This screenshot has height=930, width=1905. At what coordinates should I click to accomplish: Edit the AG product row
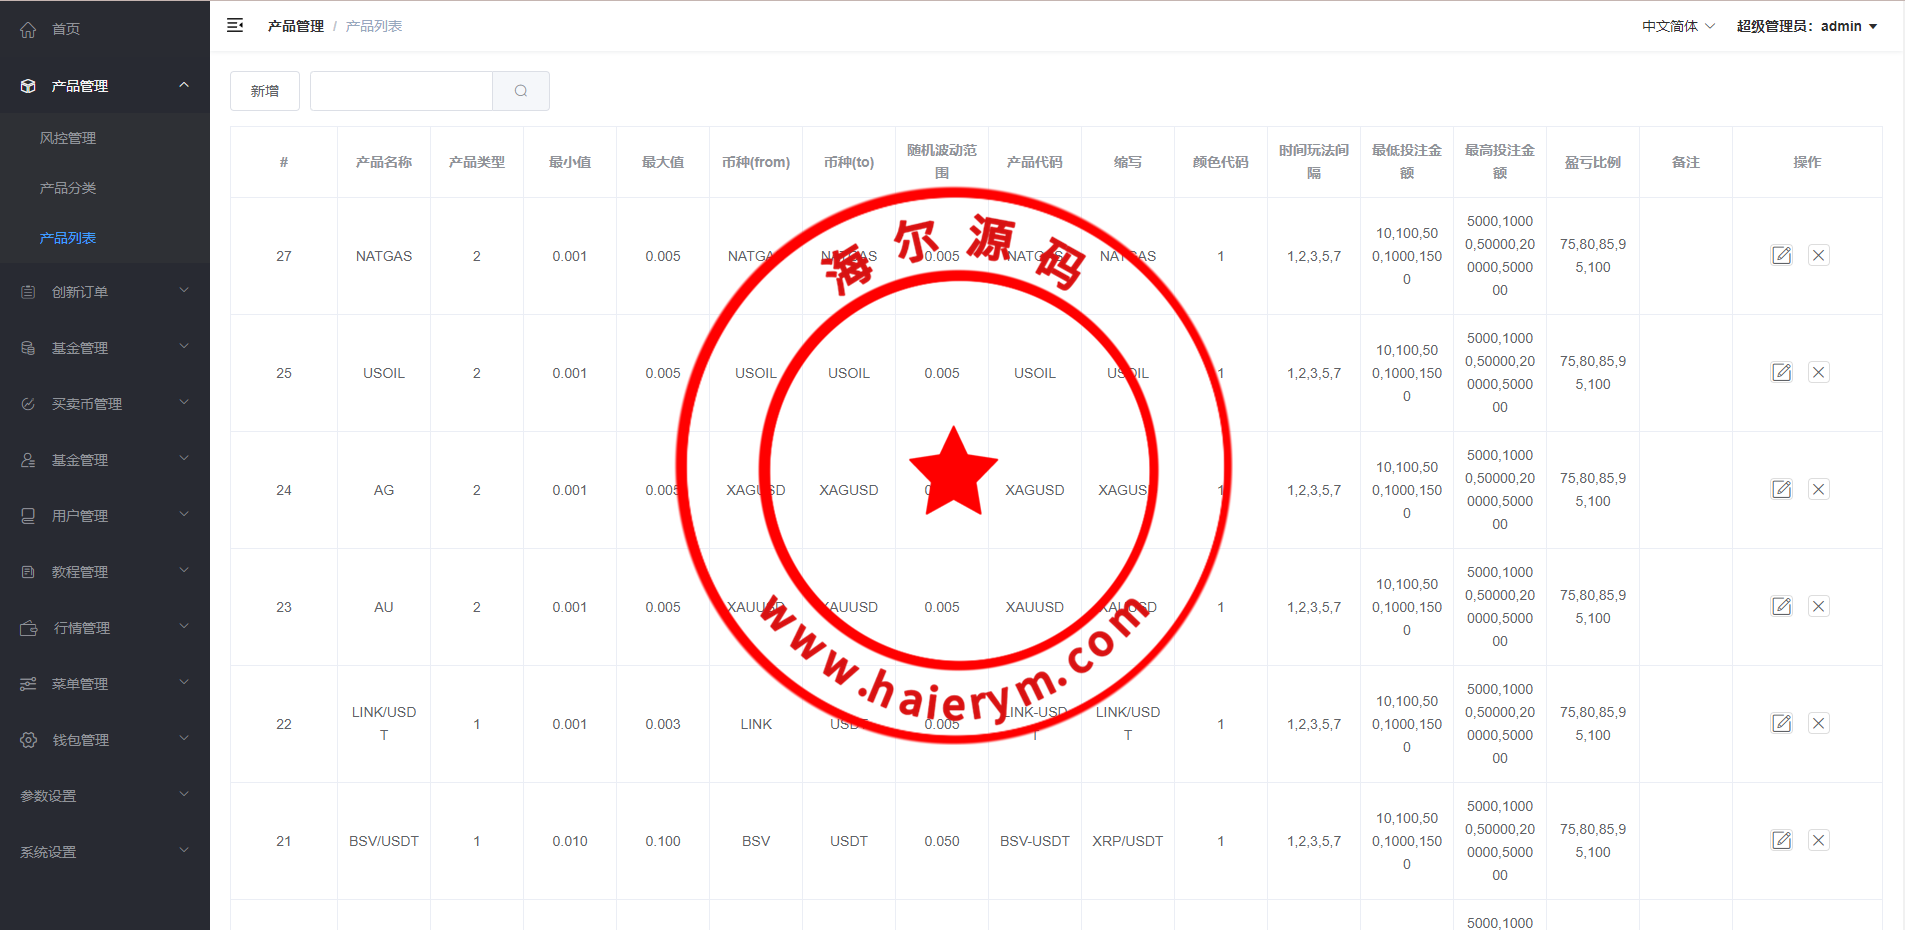(x=1781, y=490)
